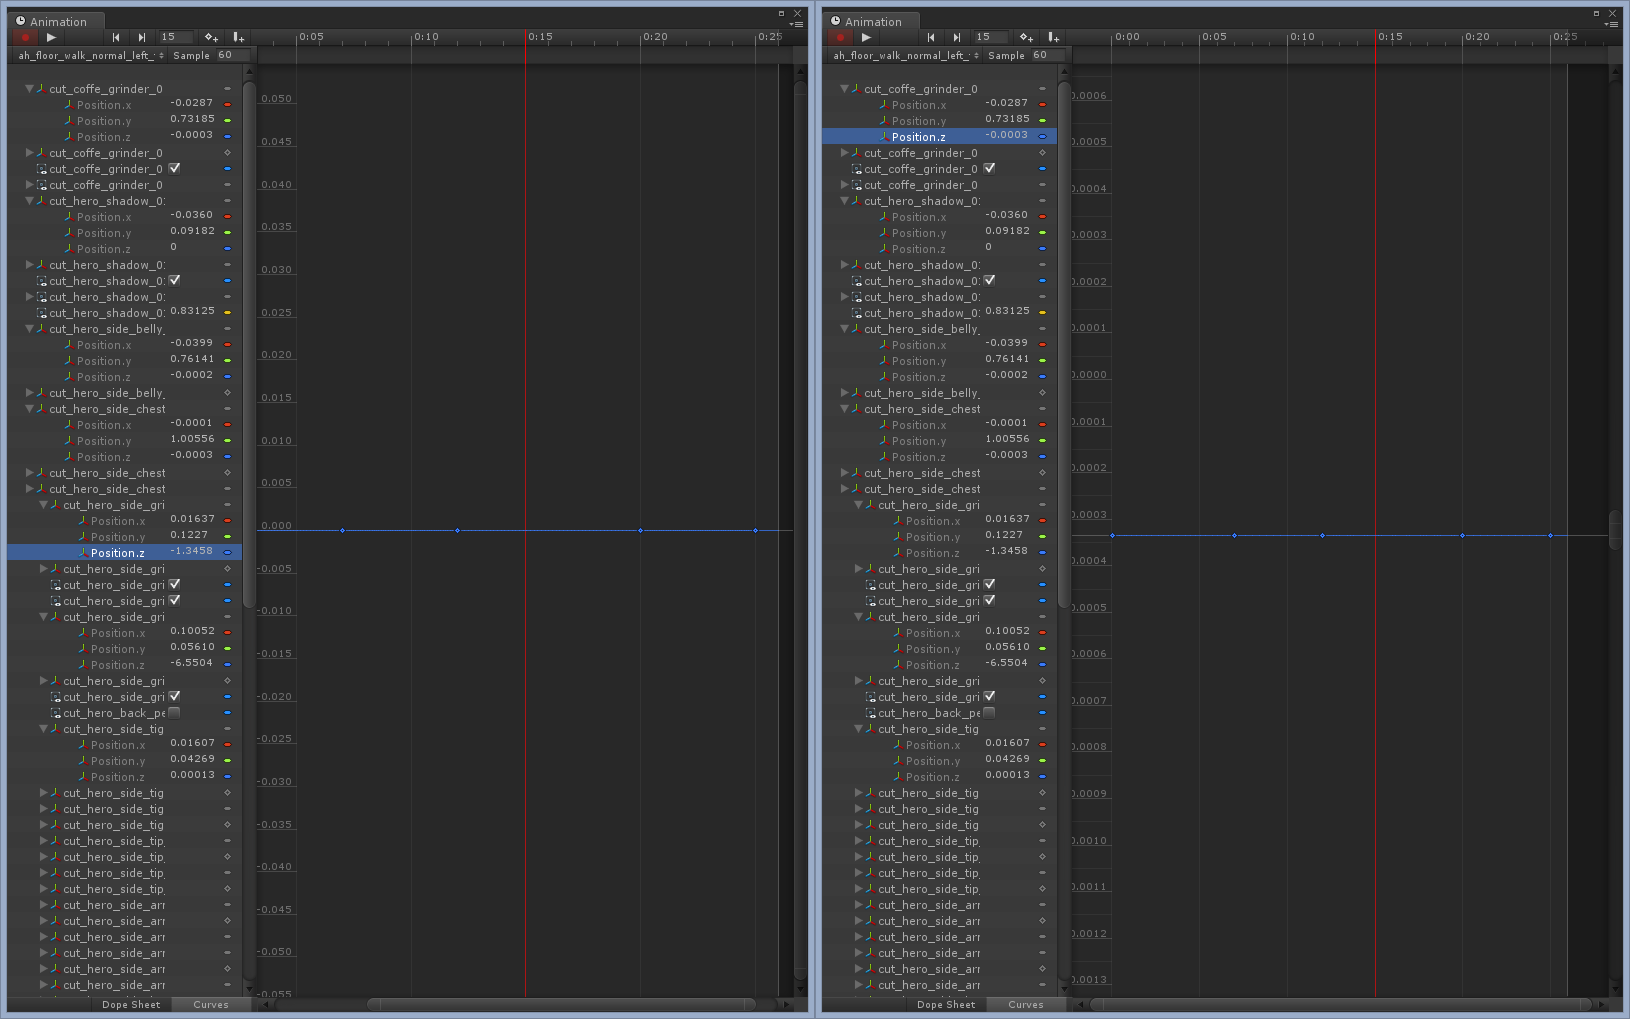Collapse expanded cut_hero_side_belly group in left window
Image resolution: width=1630 pixels, height=1019 pixels.
point(29,329)
